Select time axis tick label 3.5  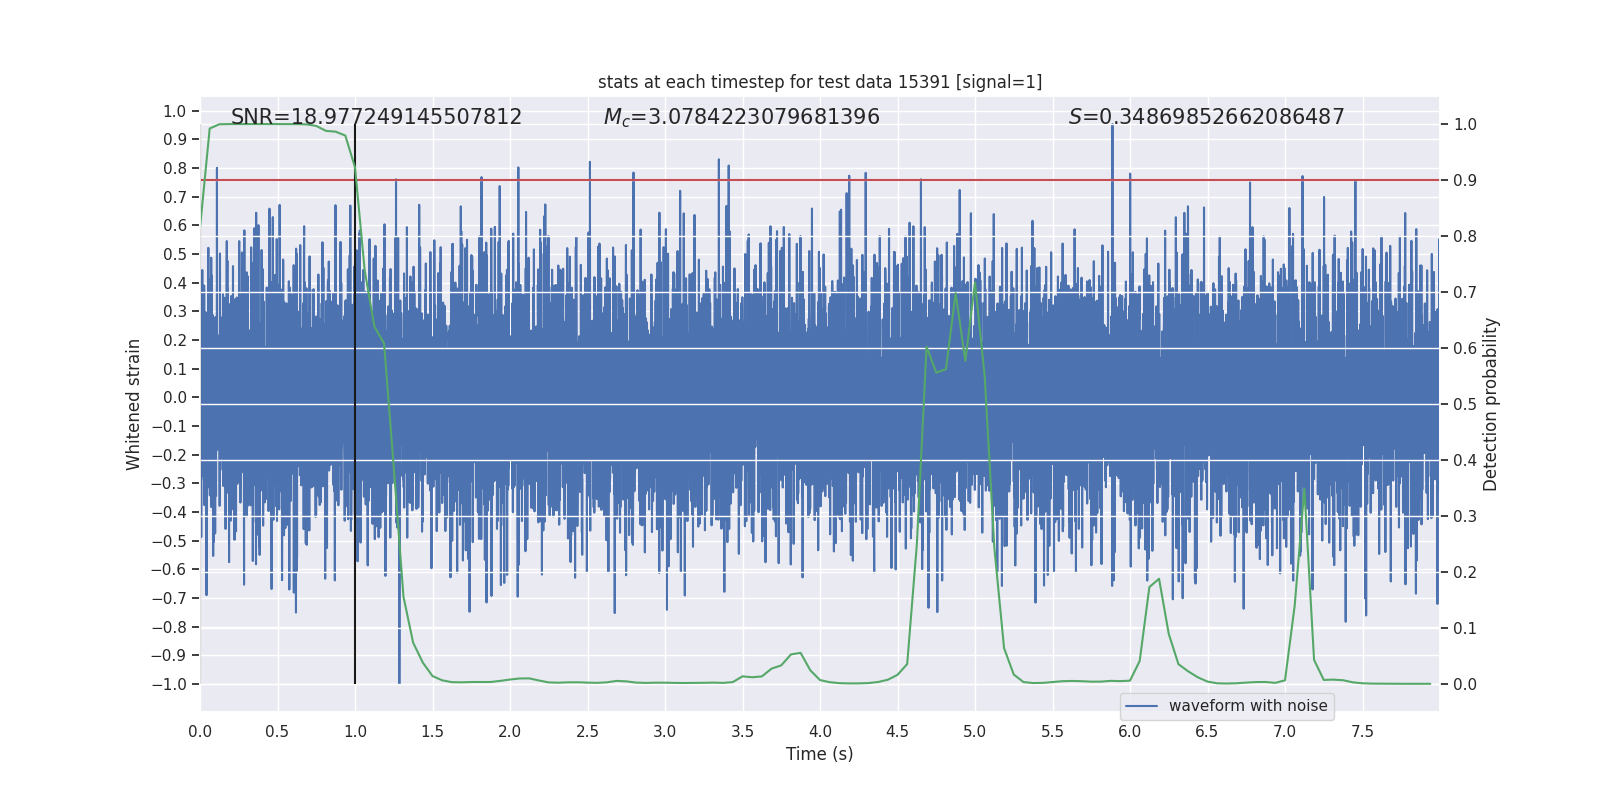pyautogui.click(x=743, y=731)
